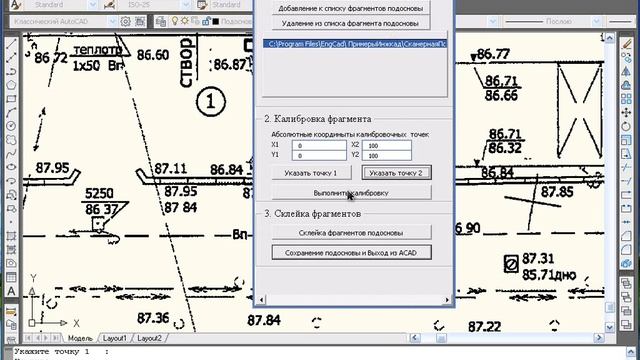
Task: Open the Послою linetype dropdown
Action: click(x=596, y=21)
